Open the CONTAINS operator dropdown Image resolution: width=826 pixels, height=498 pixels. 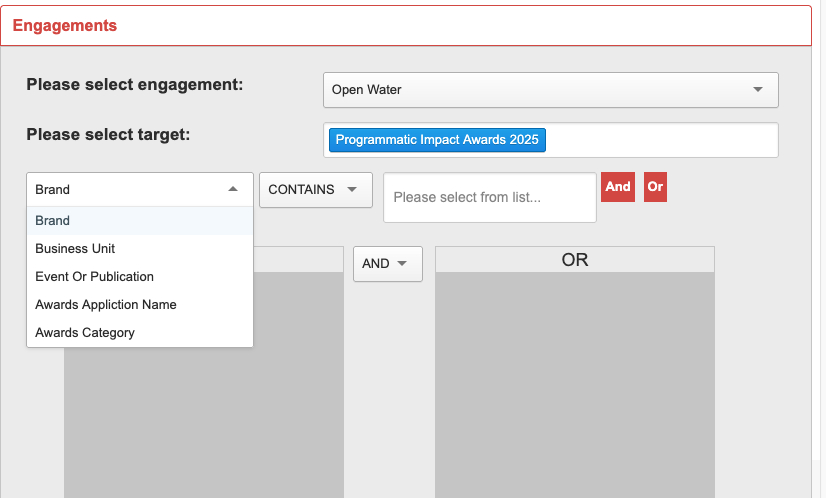316,190
